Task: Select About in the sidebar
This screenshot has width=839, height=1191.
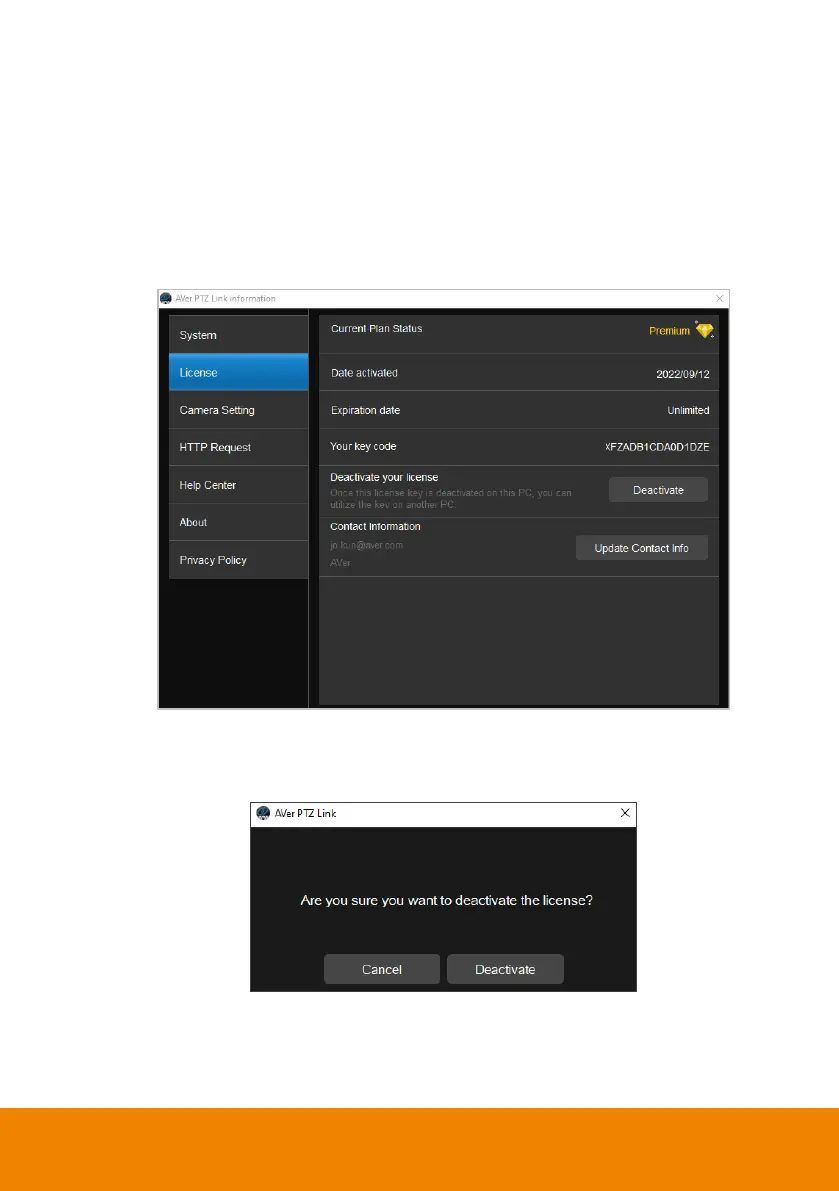Action: coord(238,522)
